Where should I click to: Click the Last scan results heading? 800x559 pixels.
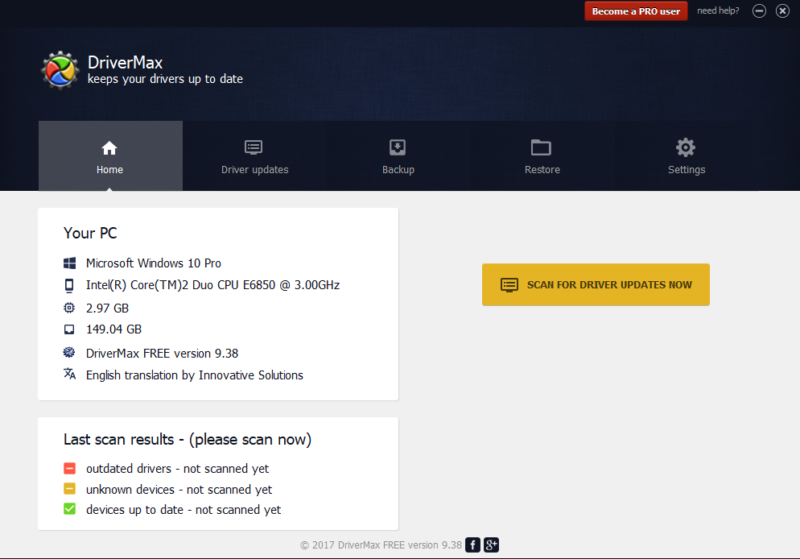pos(187,440)
